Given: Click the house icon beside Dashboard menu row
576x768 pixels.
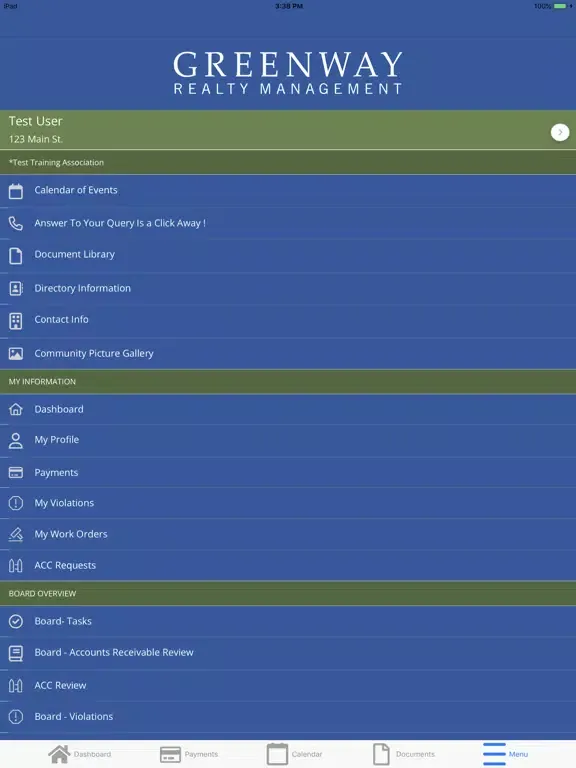Looking at the screenshot, I should 16,409.
